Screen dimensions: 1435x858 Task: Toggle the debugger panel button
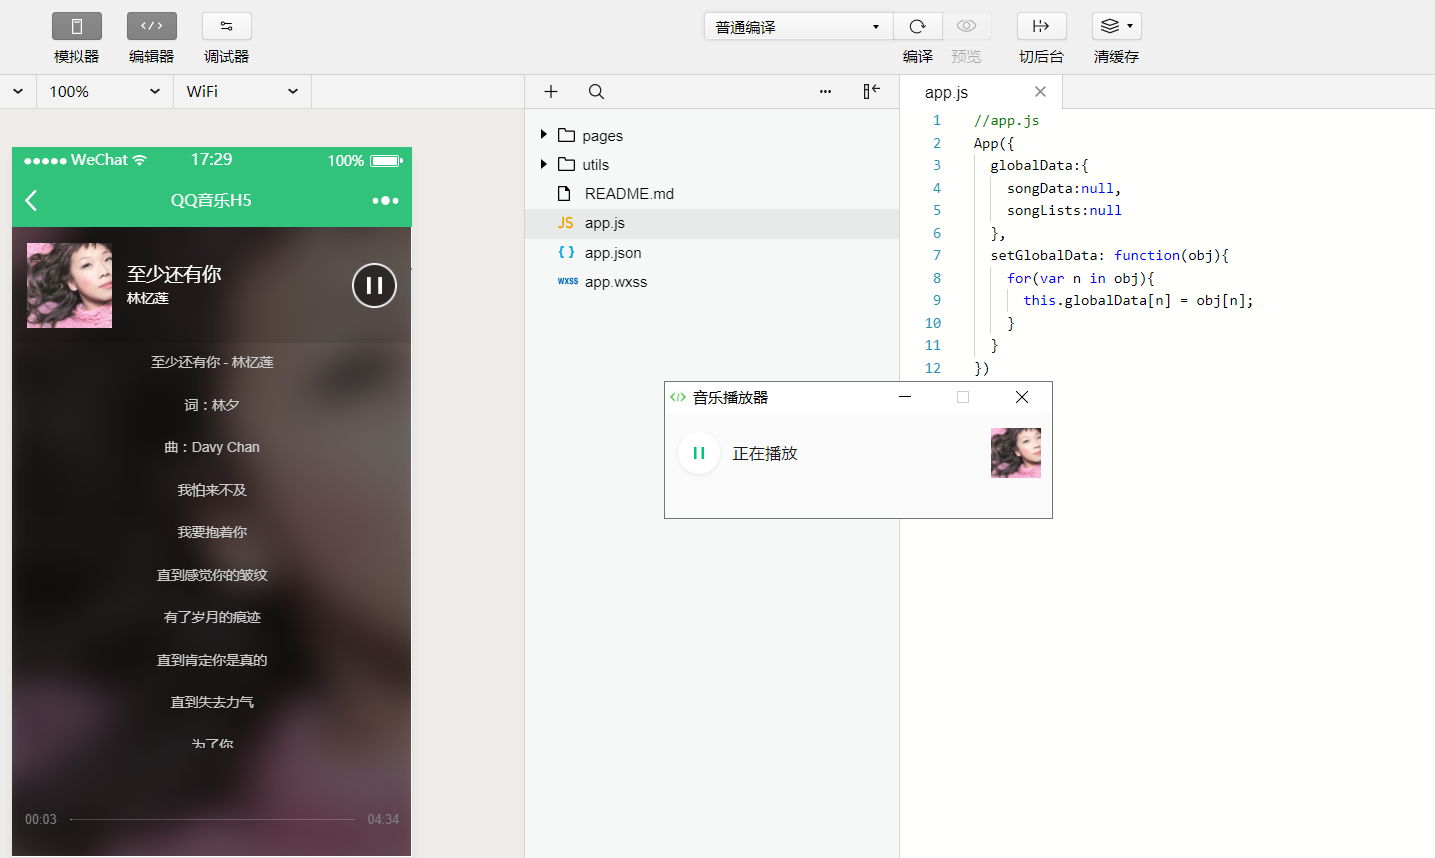click(x=227, y=26)
